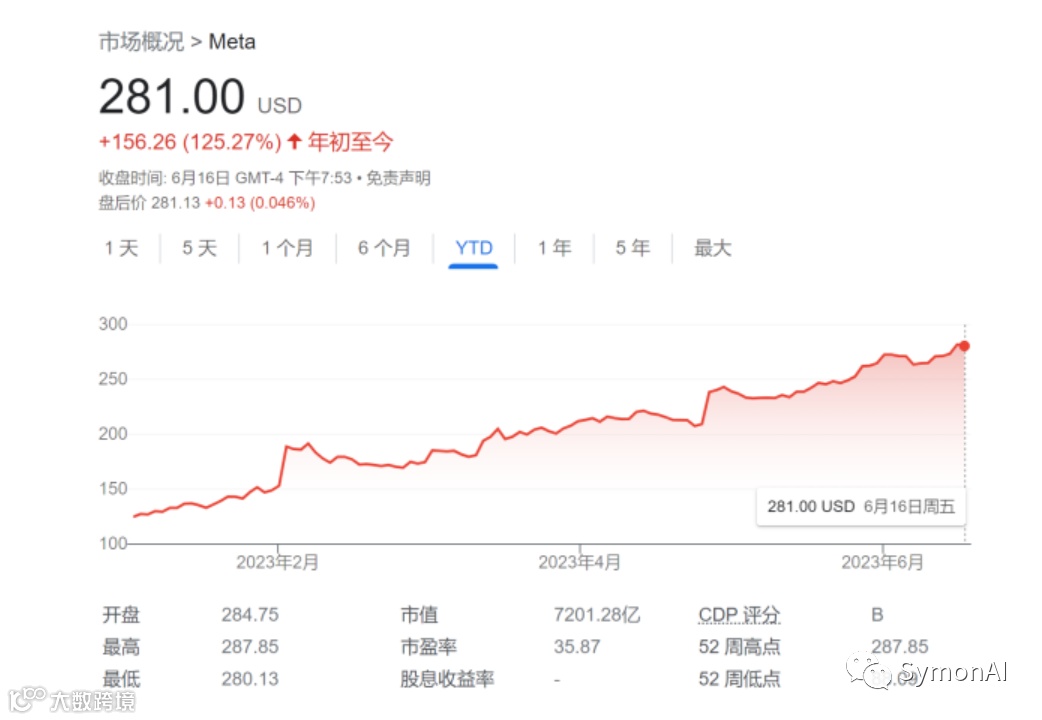
Task: Click the YTD tab
Action: (474, 248)
